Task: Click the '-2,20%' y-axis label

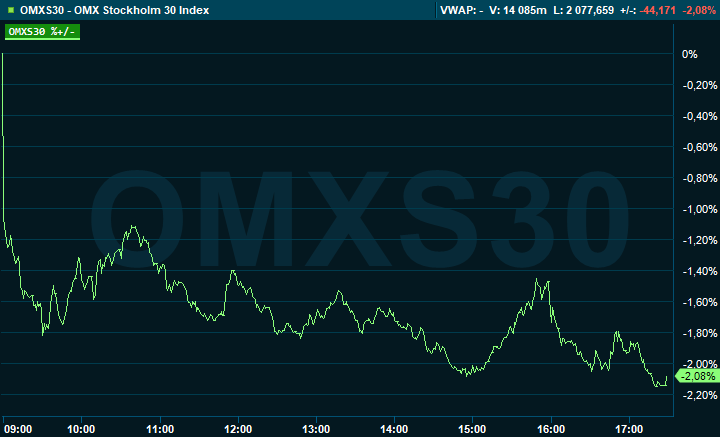Action: (700, 395)
